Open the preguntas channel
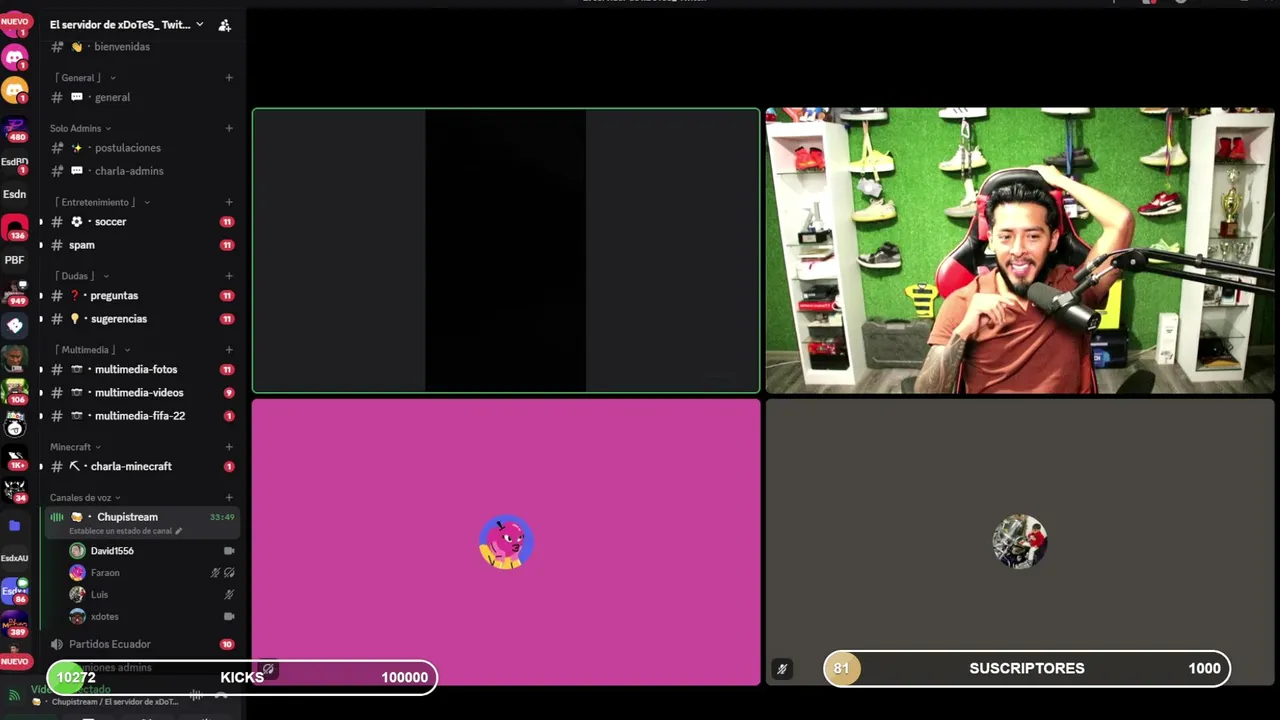 (142, 296)
